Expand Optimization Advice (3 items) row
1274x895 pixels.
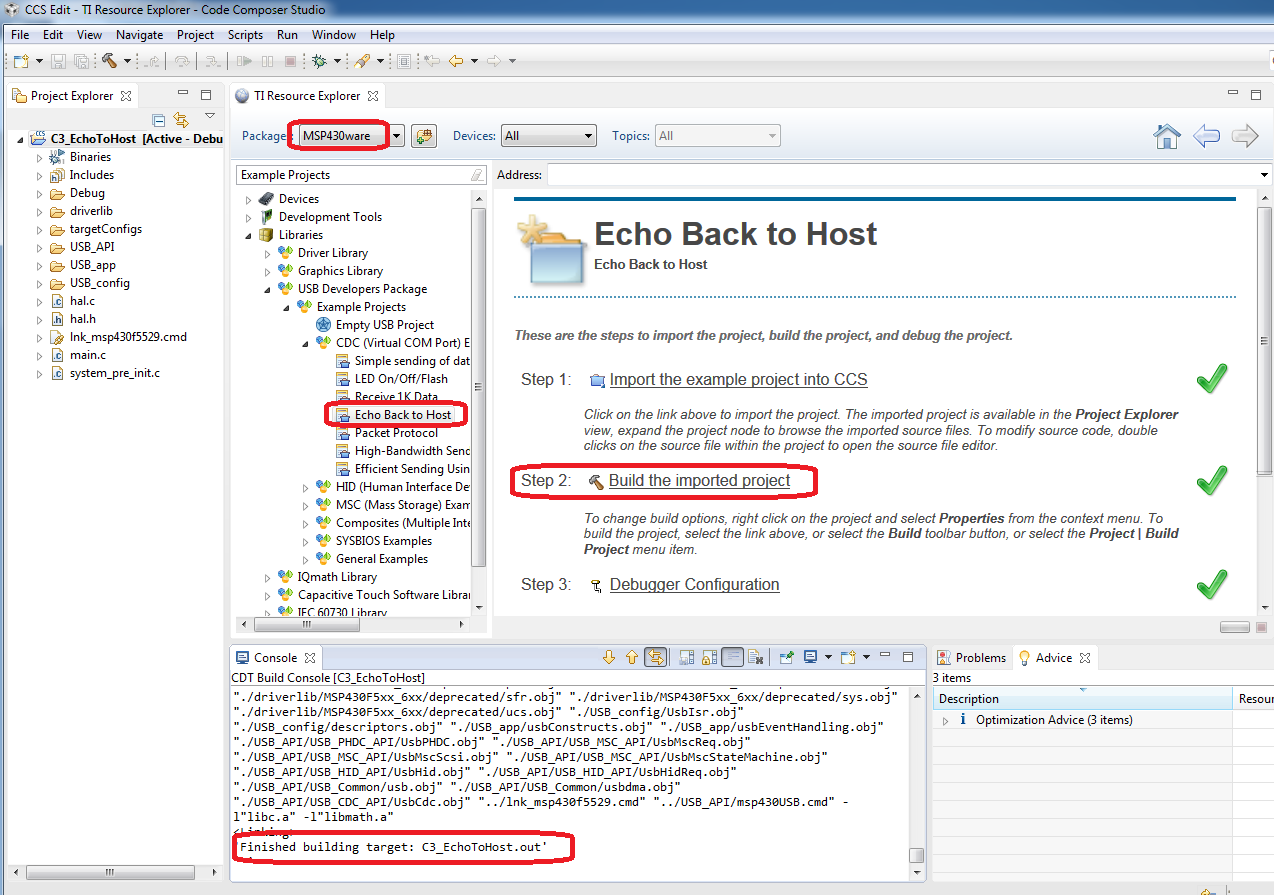pyautogui.click(x=946, y=720)
